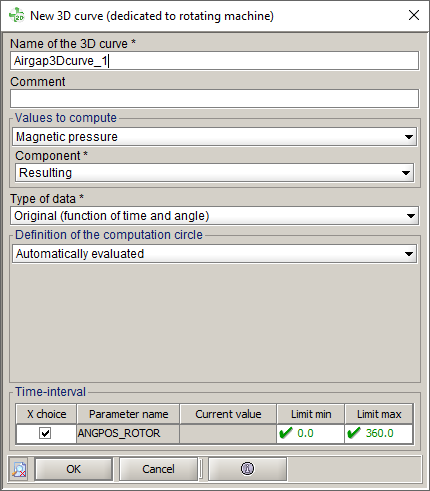Click into the Comment field
Screen dimensions: 430x491
tap(214, 98)
